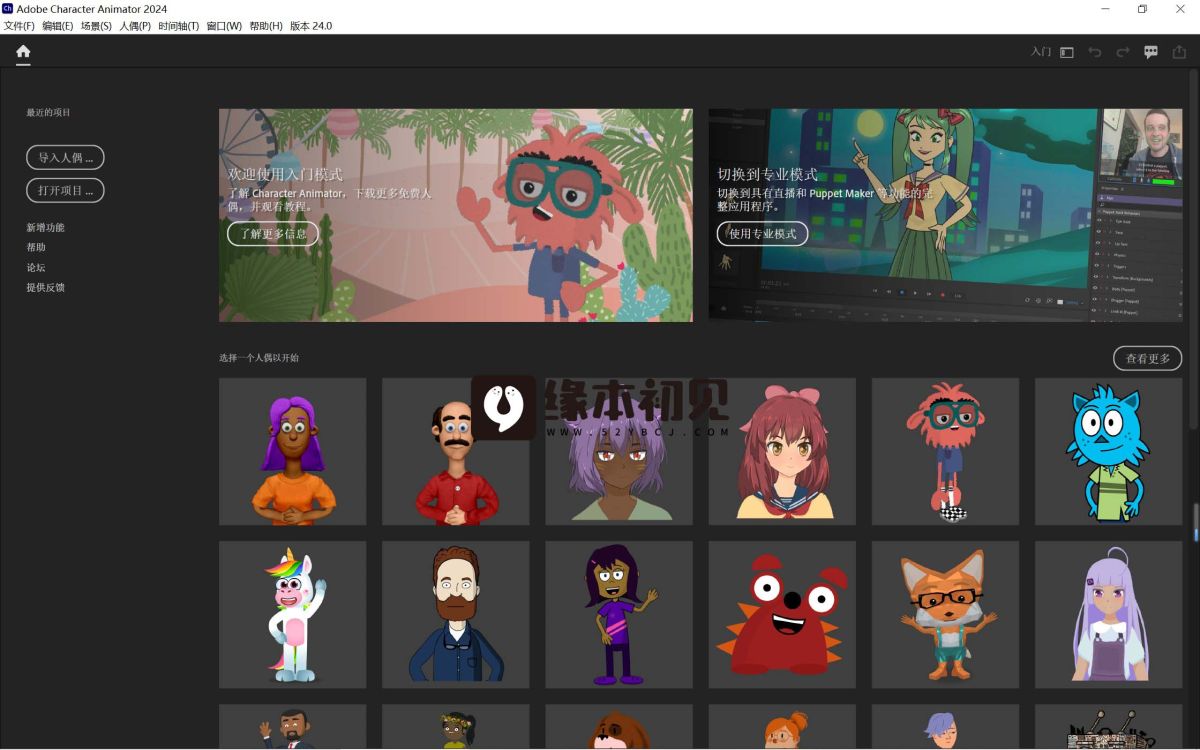Click the 导入人偶... button
1200x750 pixels.
coord(65,157)
